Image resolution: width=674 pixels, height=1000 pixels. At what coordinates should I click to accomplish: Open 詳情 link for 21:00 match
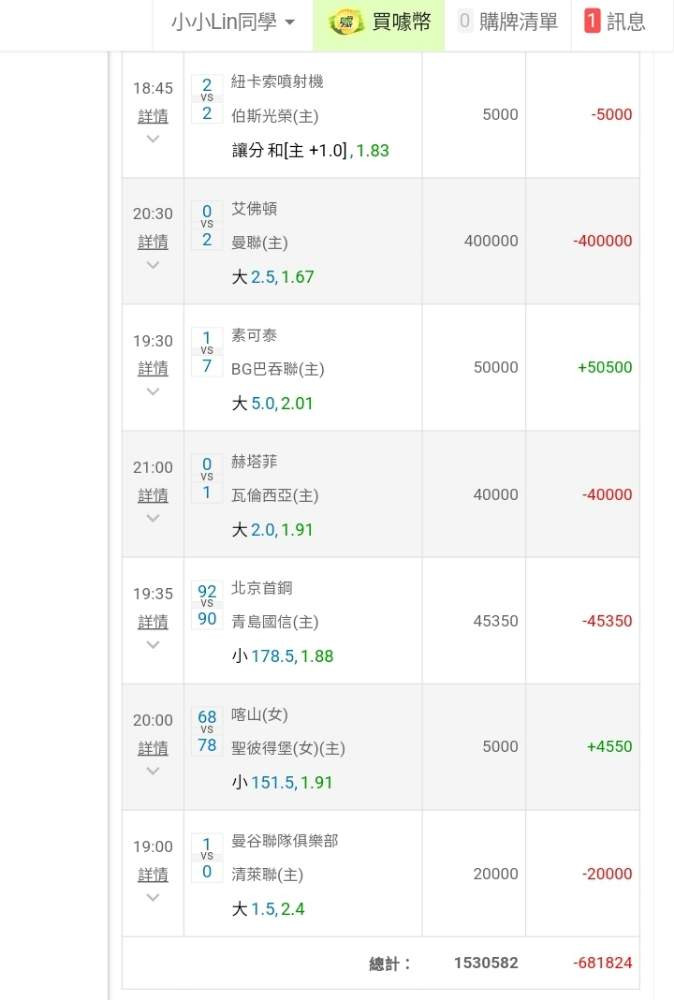[153, 496]
